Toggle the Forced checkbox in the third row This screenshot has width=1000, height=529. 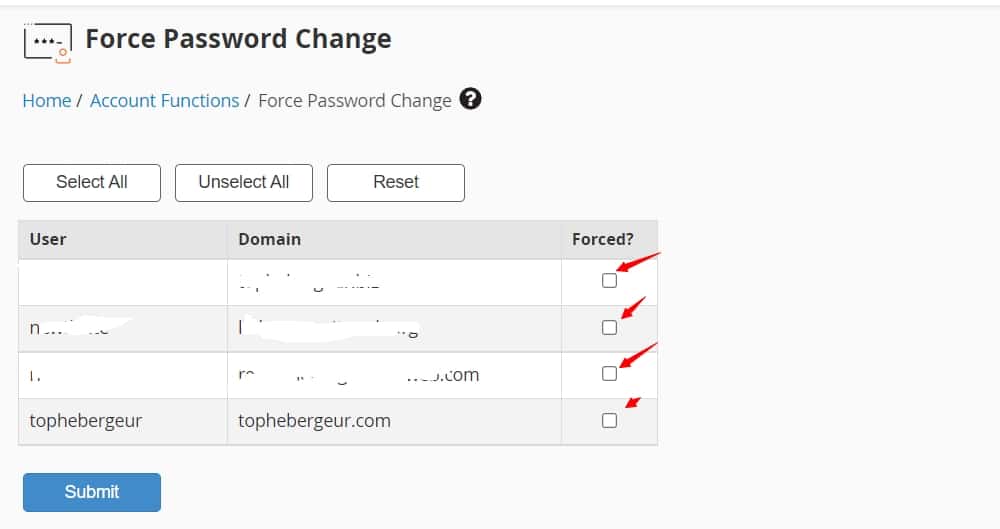tap(610, 374)
